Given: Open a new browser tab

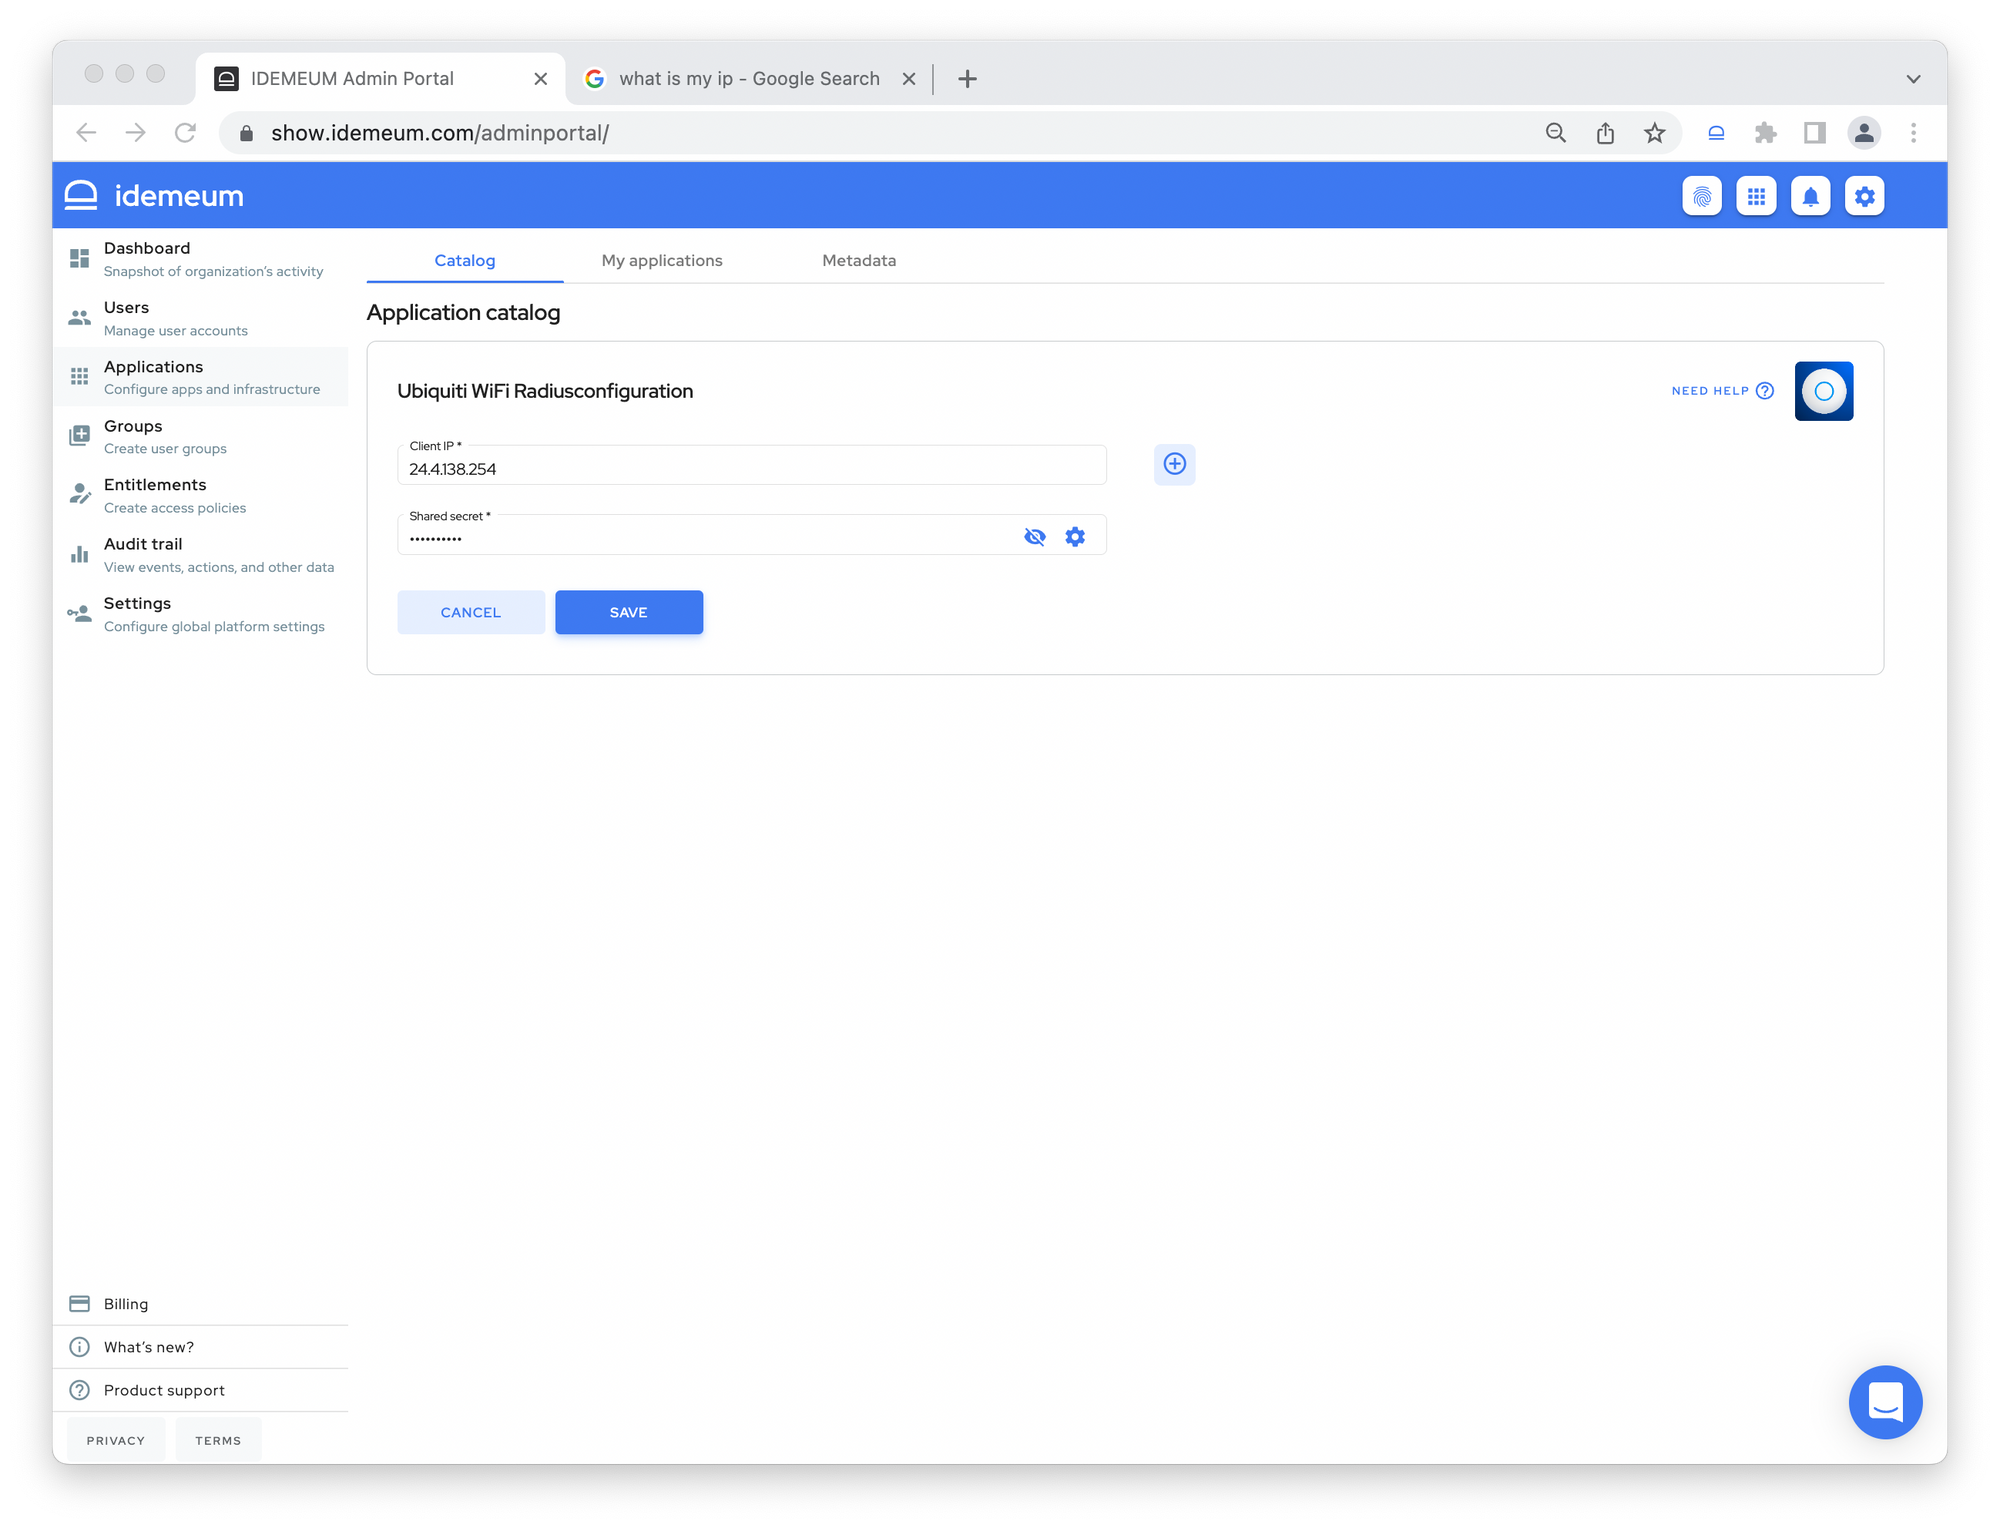Looking at the screenshot, I should click(x=967, y=79).
